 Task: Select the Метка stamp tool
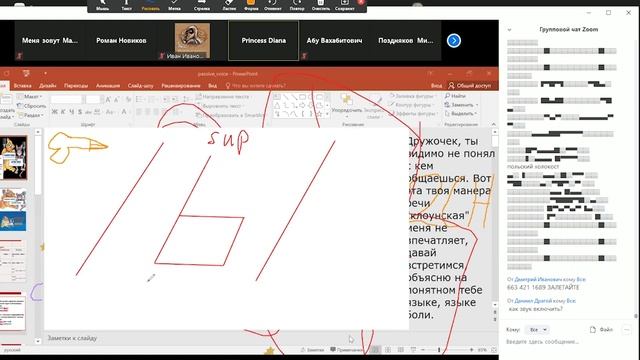(x=174, y=5)
